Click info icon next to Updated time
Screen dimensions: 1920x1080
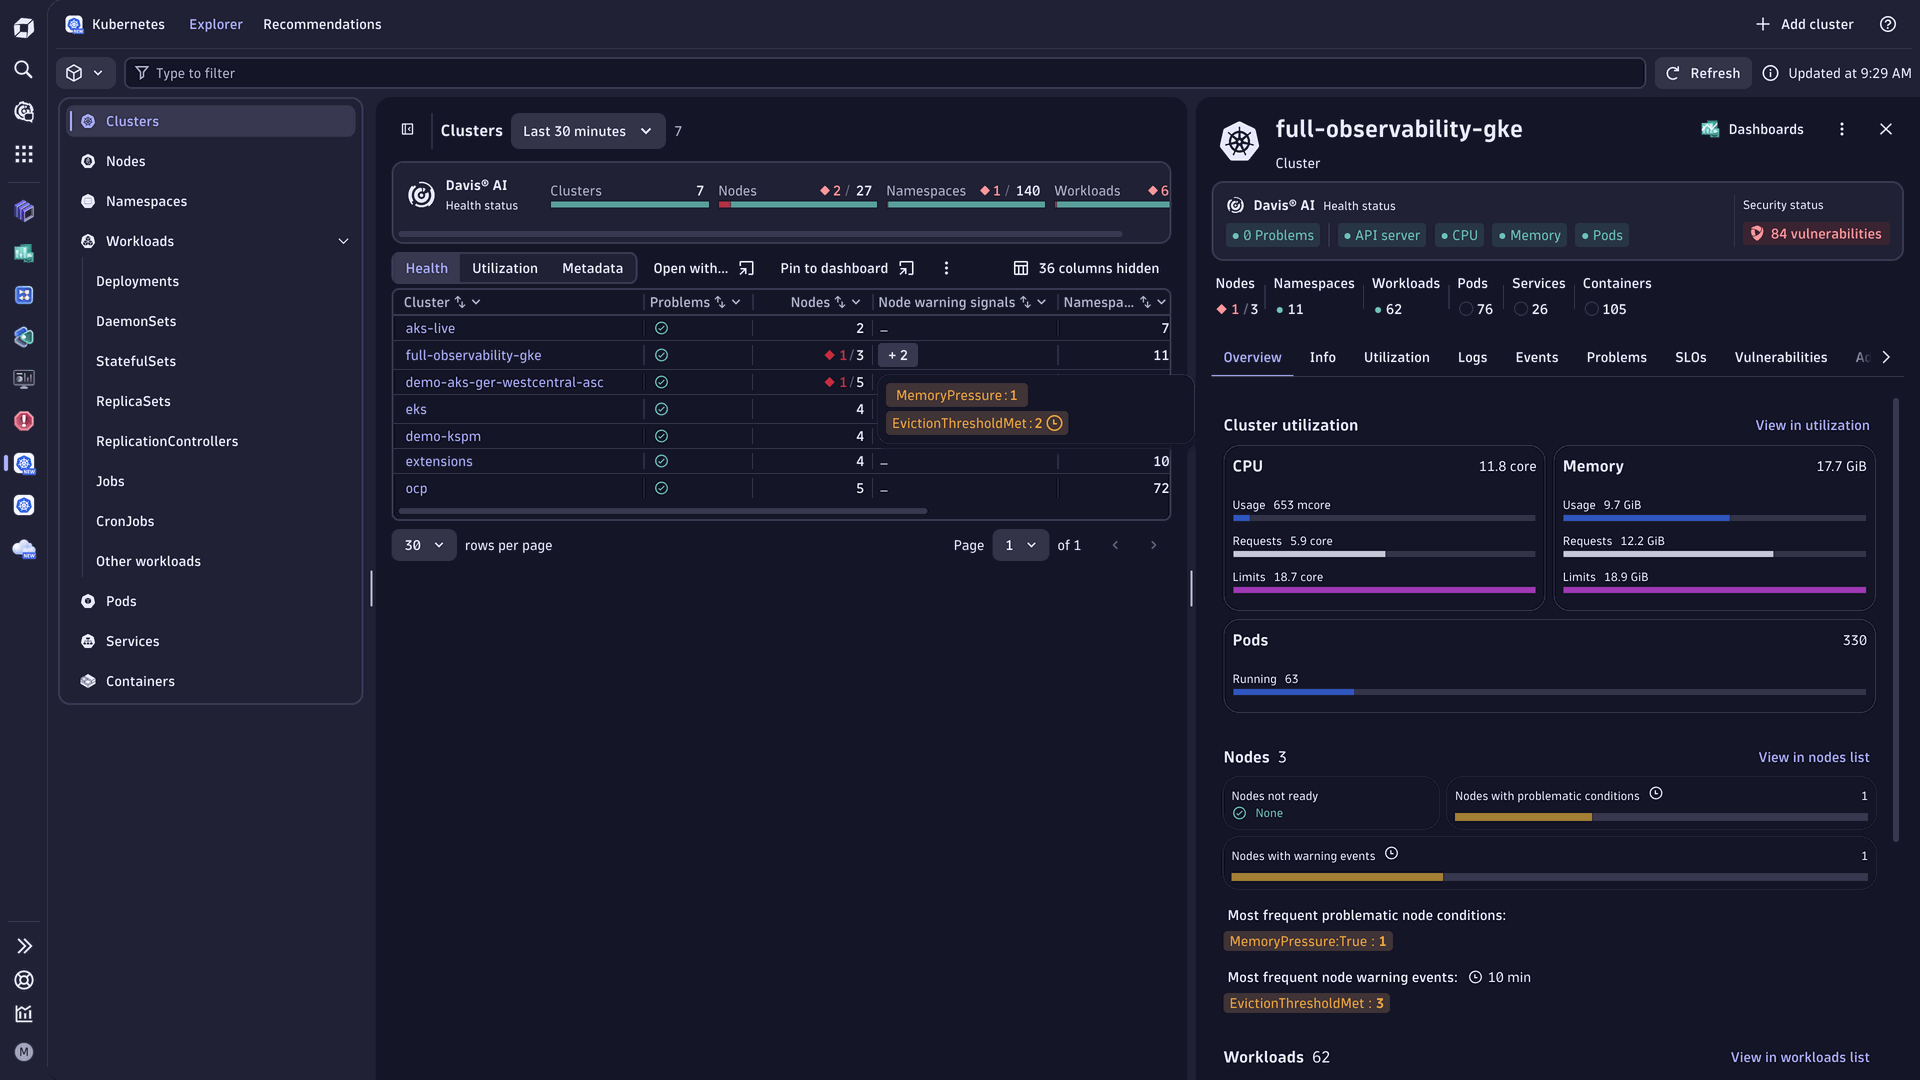point(1770,73)
